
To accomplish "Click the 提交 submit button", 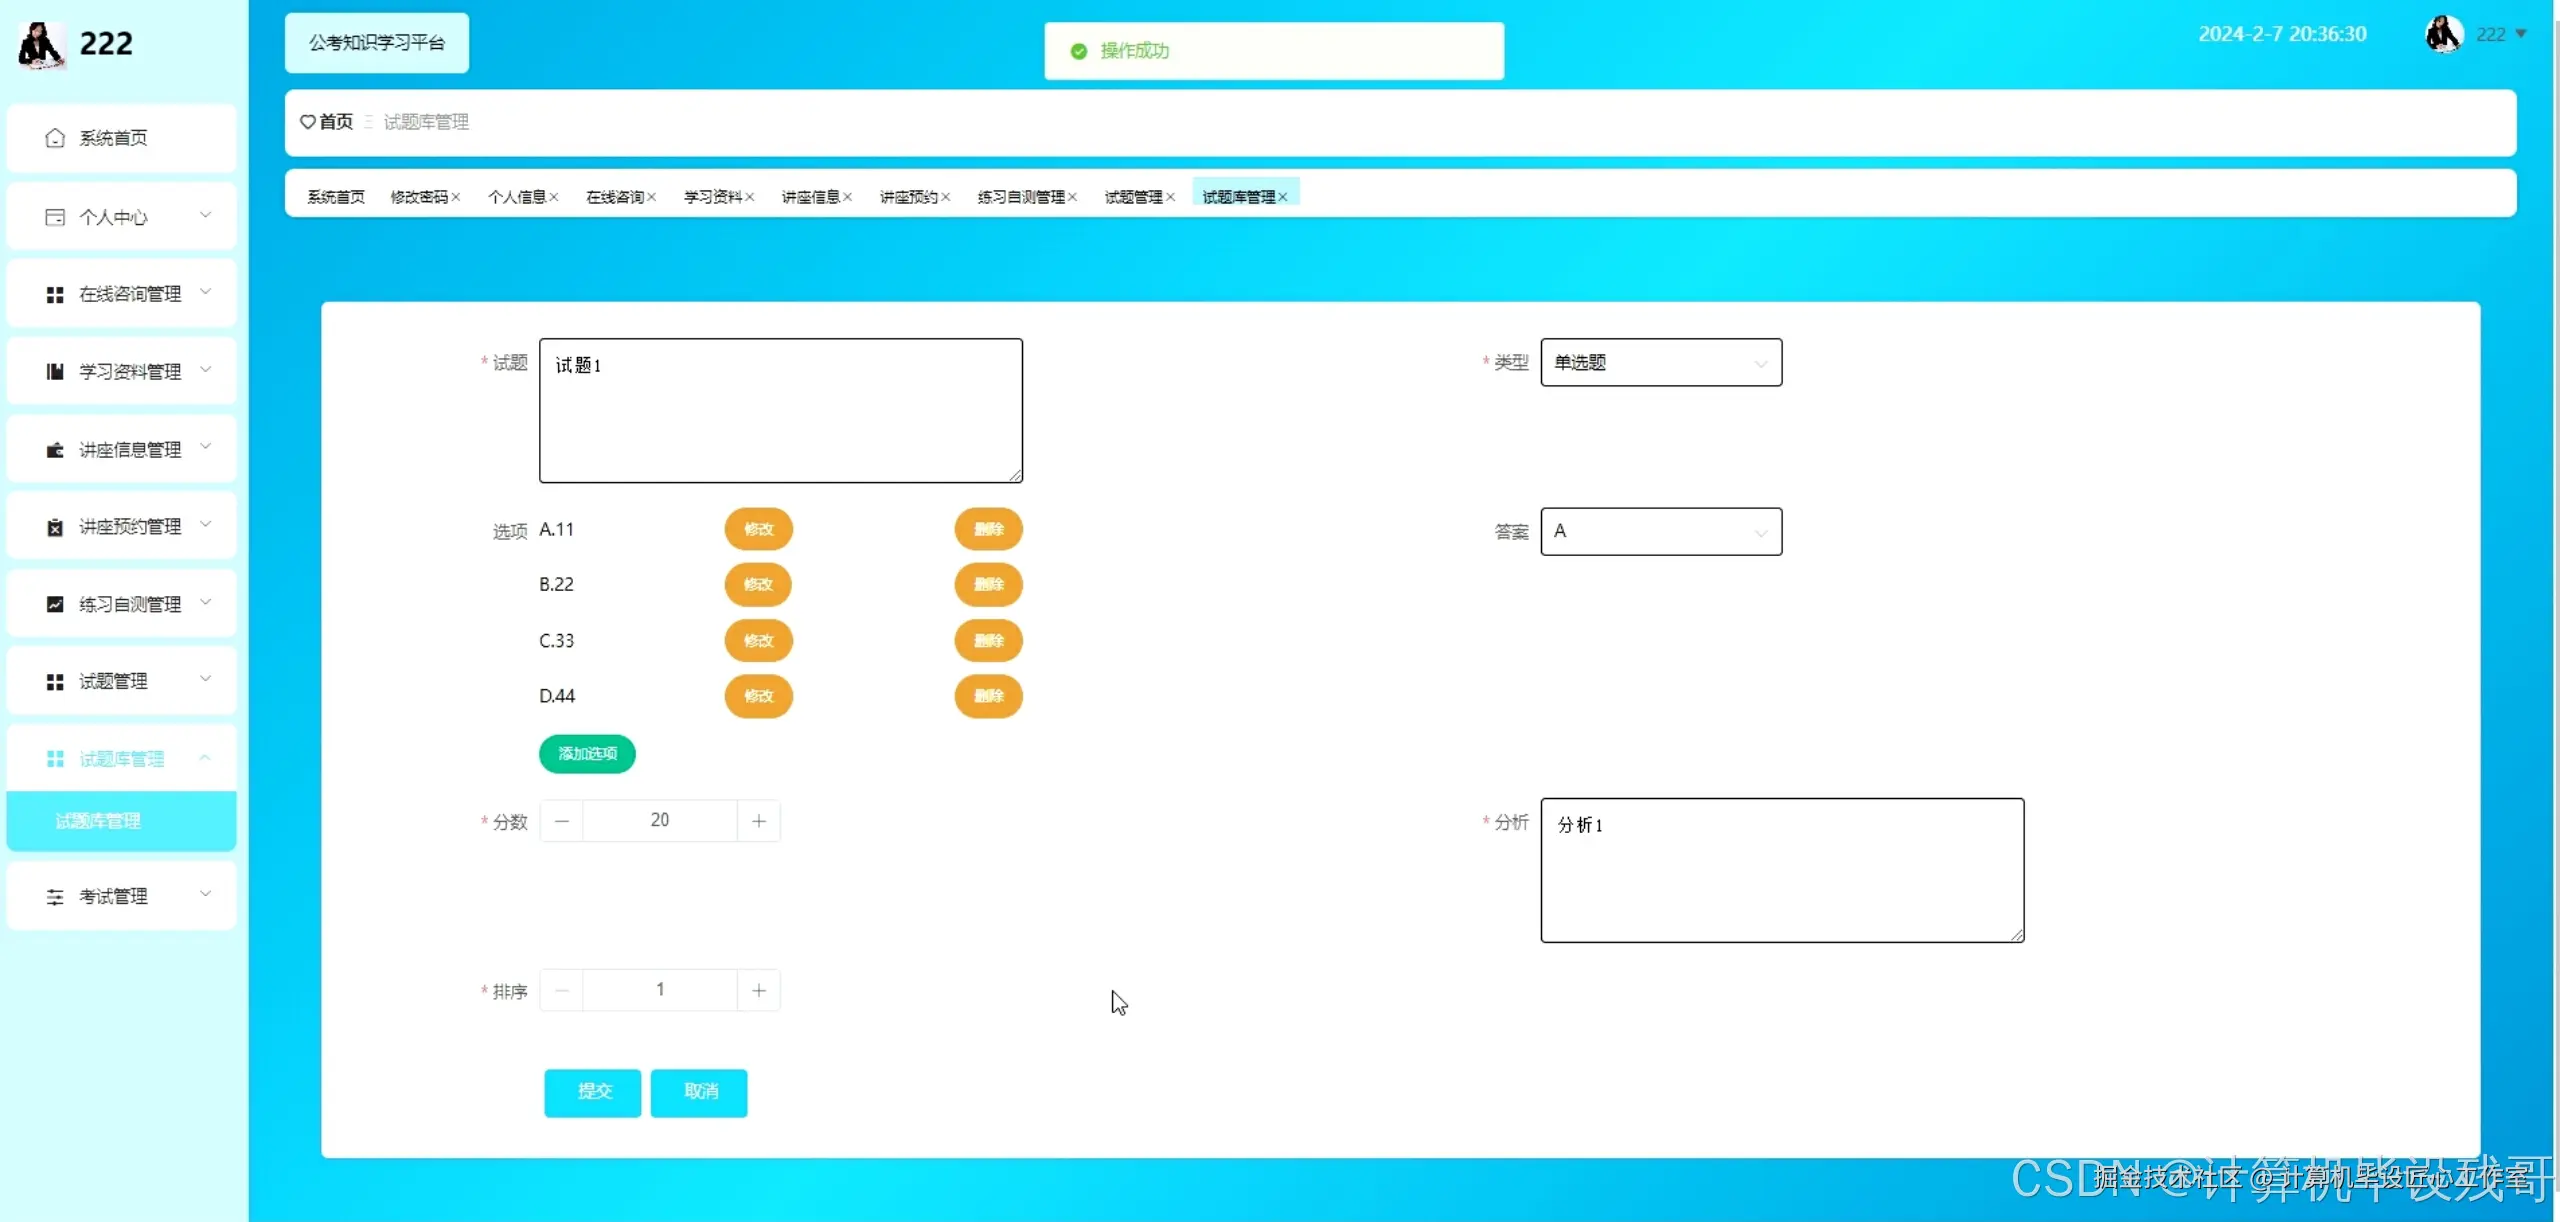I will (592, 1092).
